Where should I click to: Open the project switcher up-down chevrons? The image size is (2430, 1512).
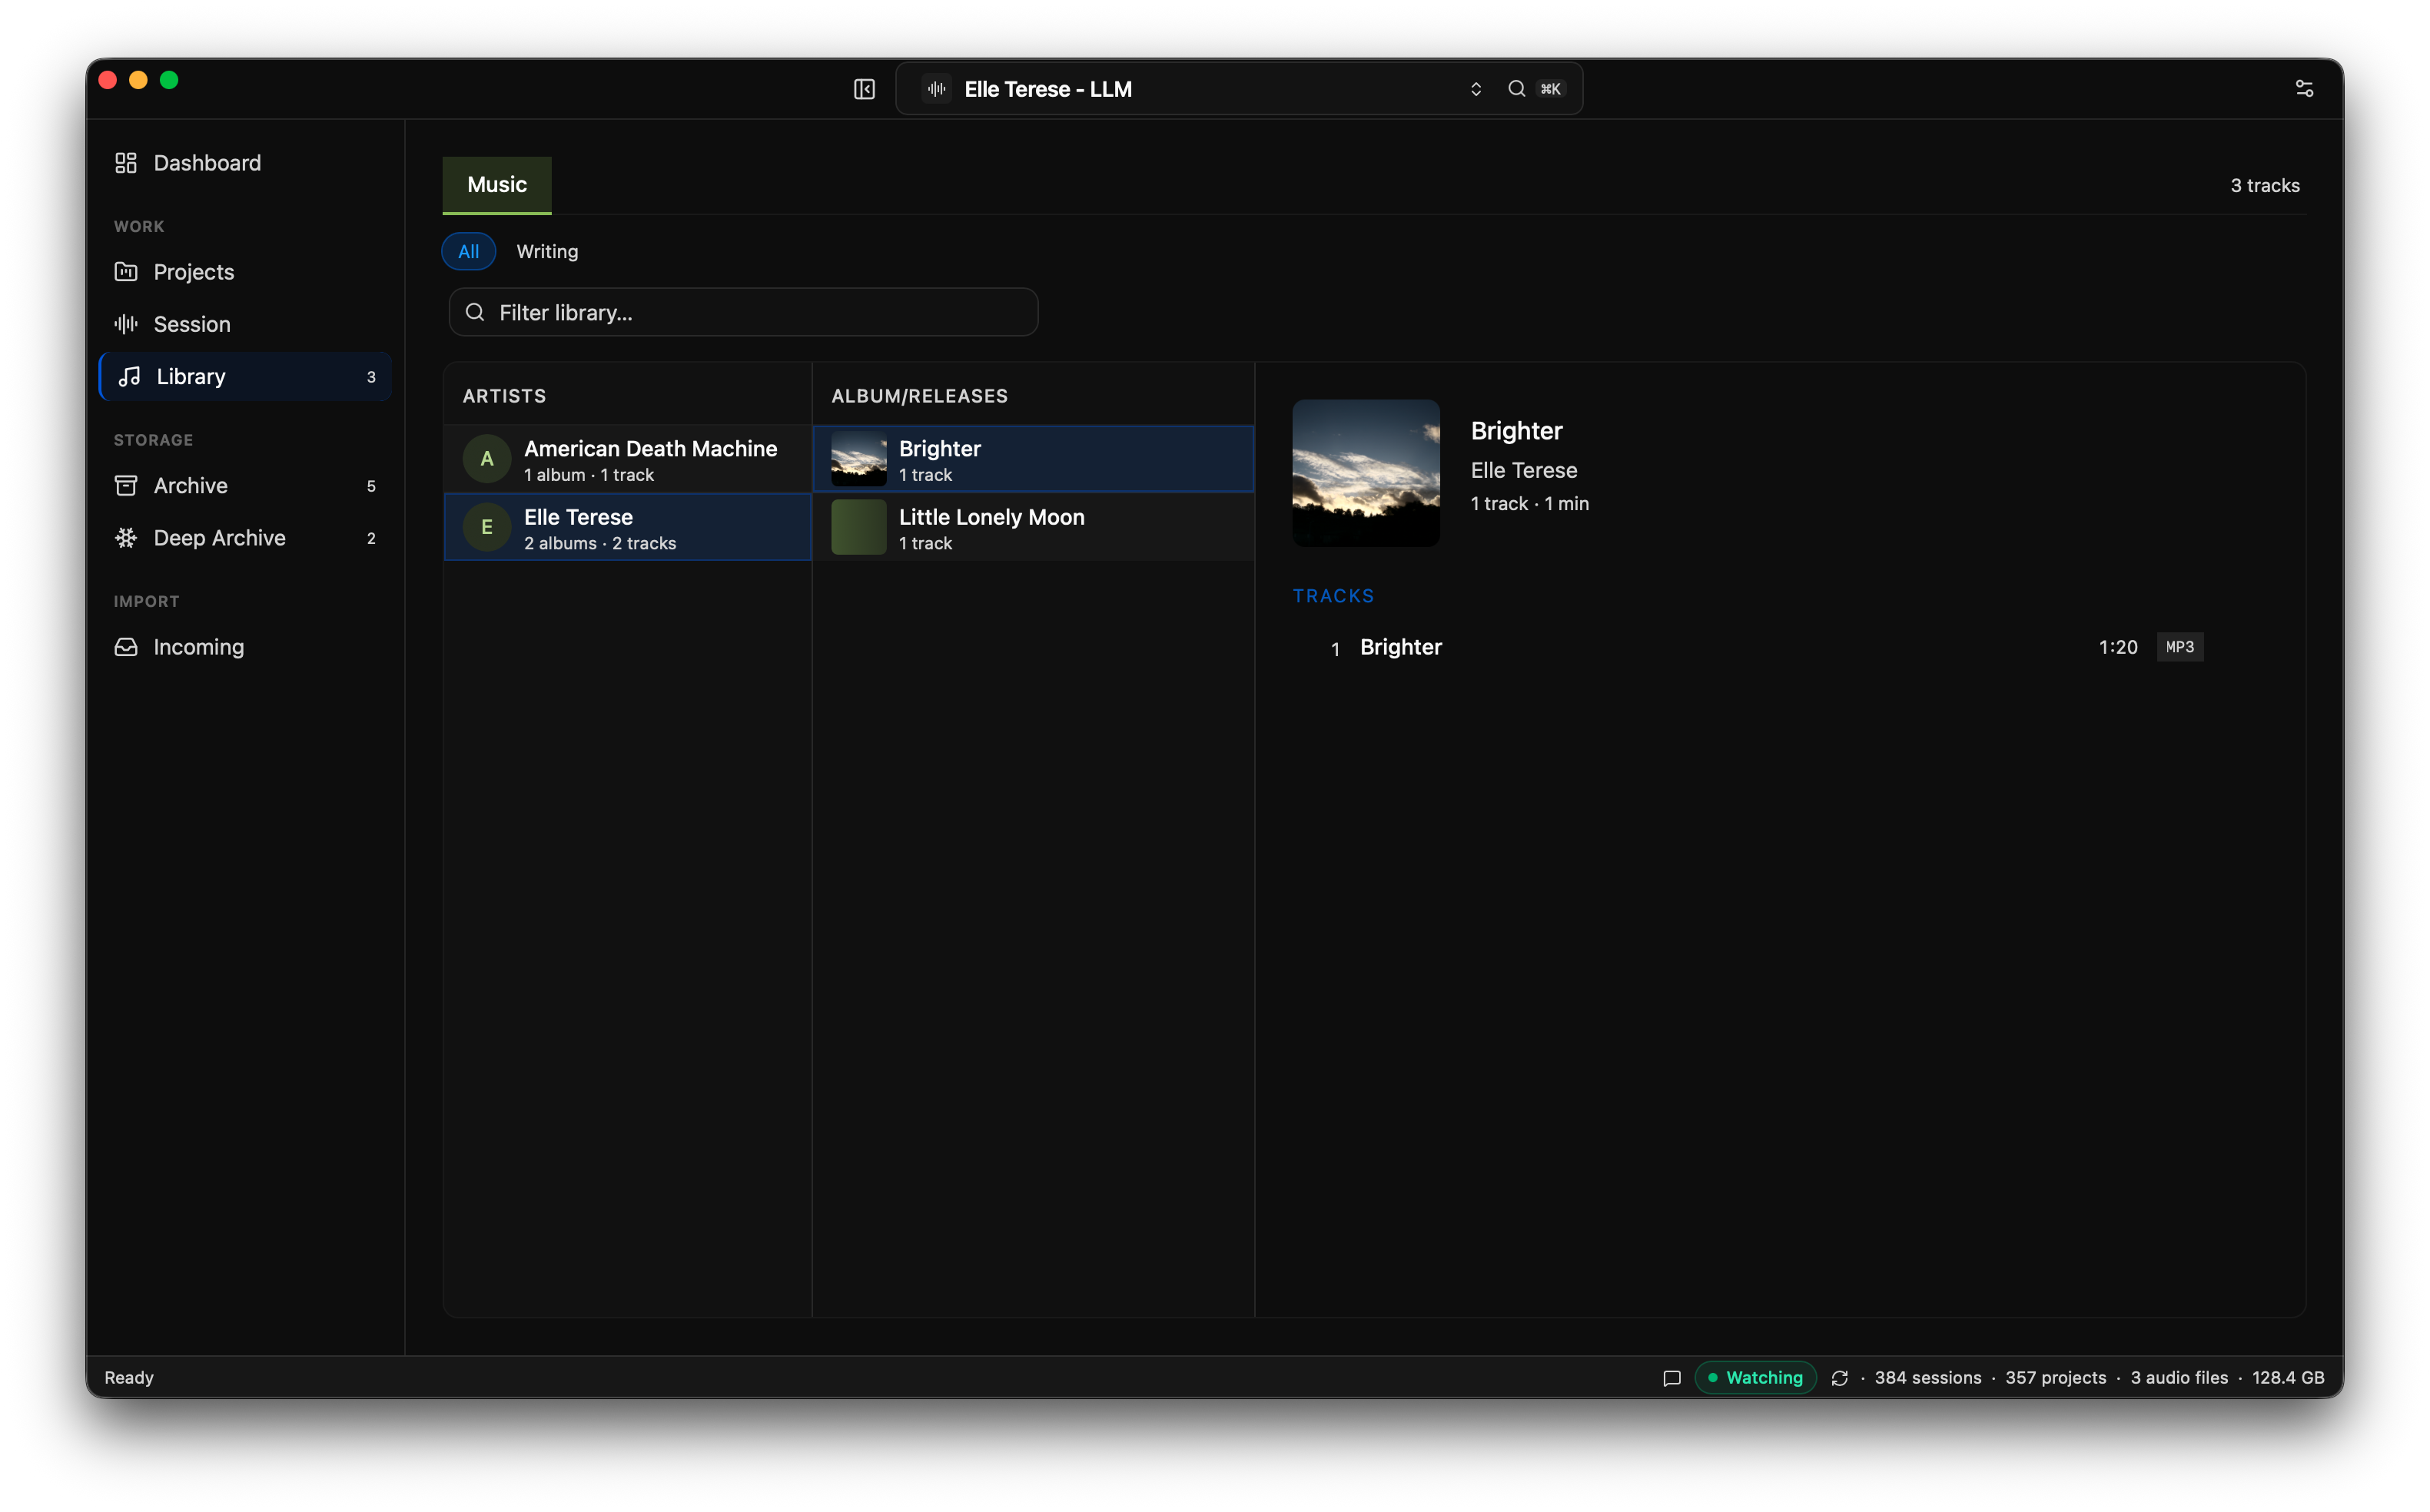point(1475,89)
